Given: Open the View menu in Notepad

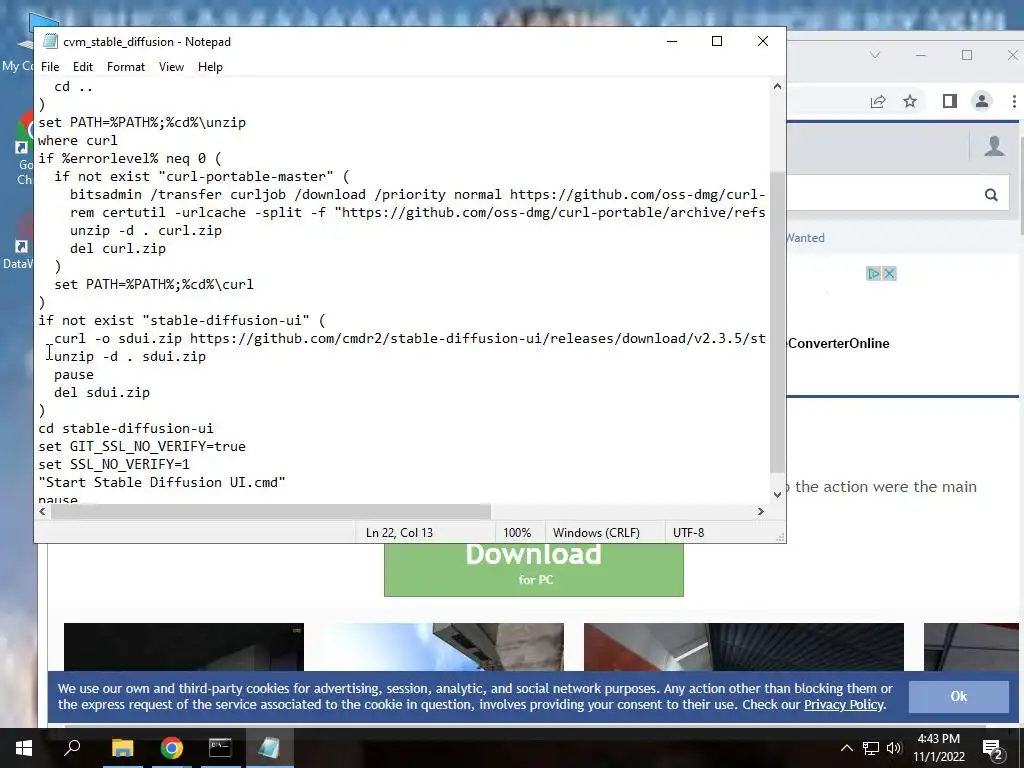Looking at the screenshot, I should click(171, 67).
